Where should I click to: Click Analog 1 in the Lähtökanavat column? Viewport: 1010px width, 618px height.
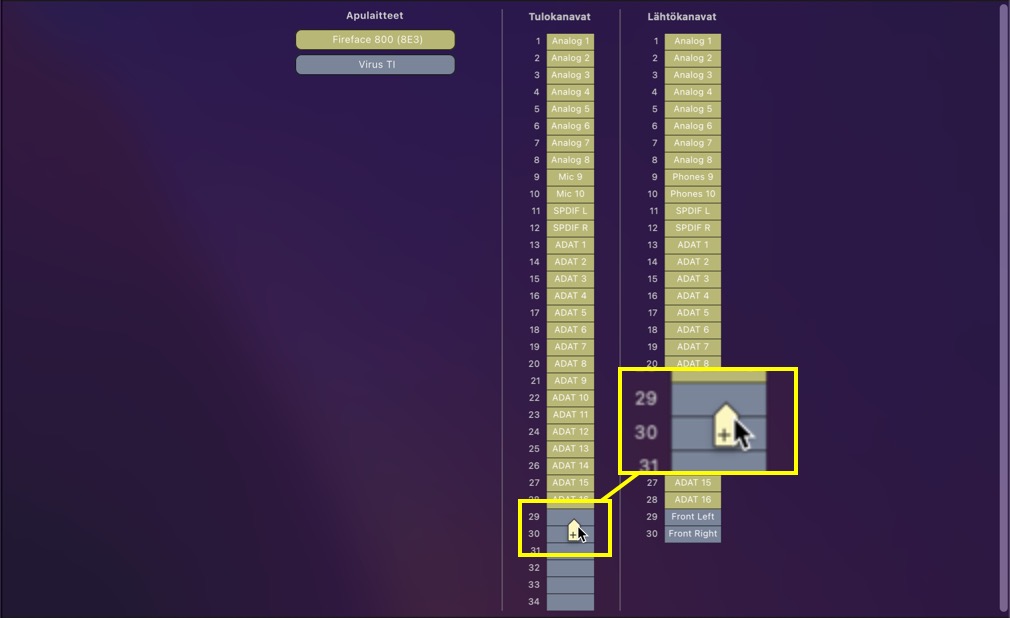click(x=692, y=41)
